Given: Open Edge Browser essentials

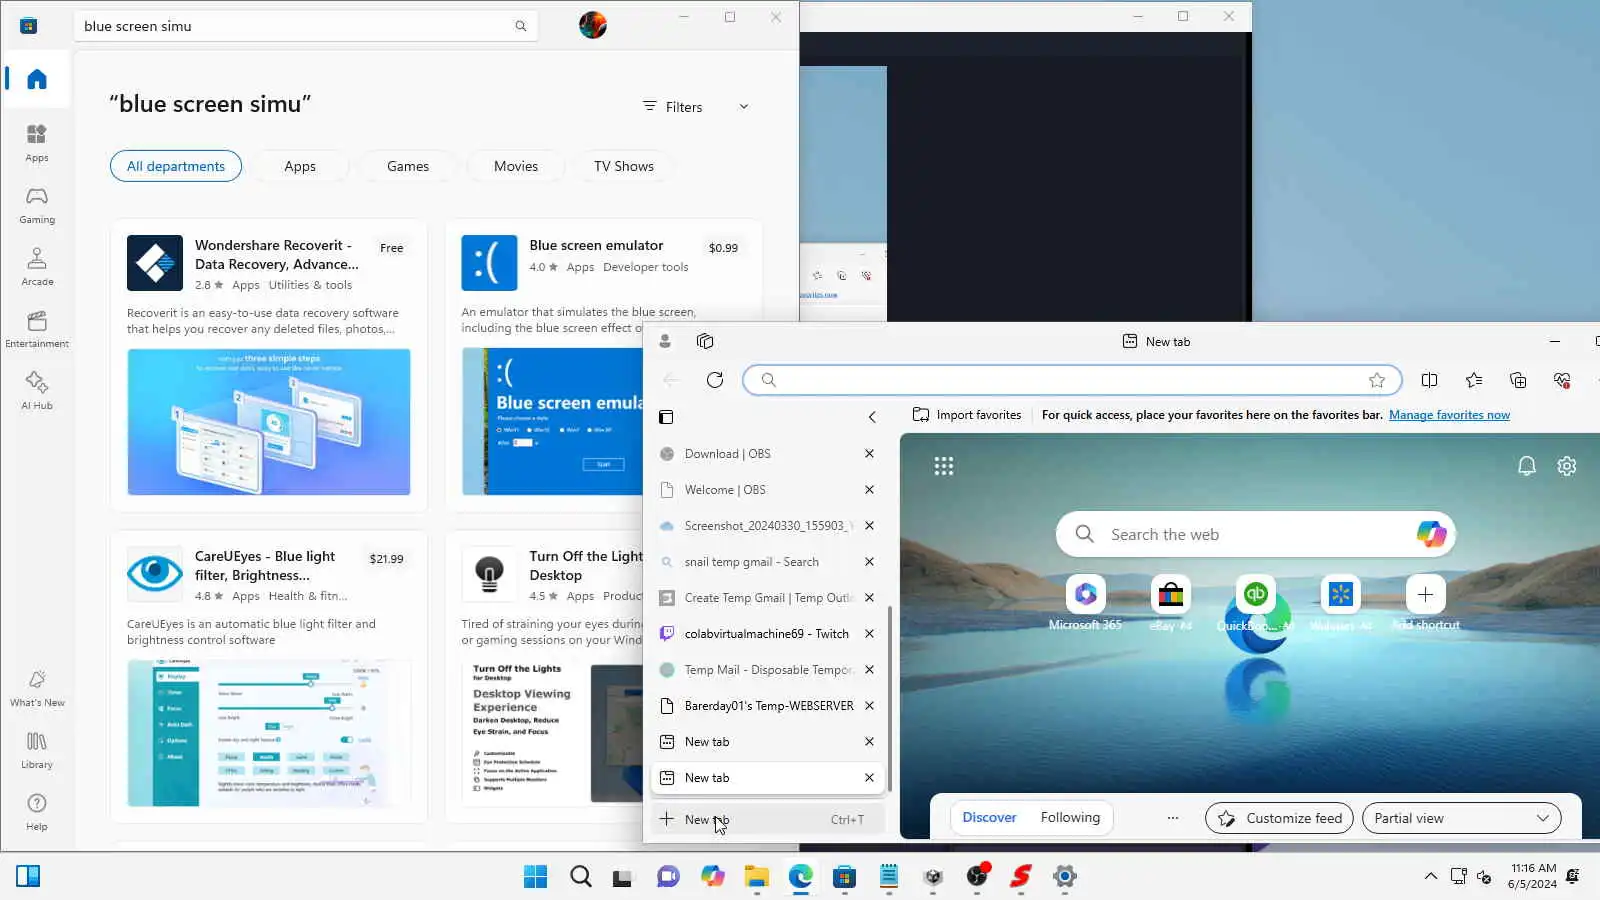Looking at the screenshot, I should coord(1562,380).
